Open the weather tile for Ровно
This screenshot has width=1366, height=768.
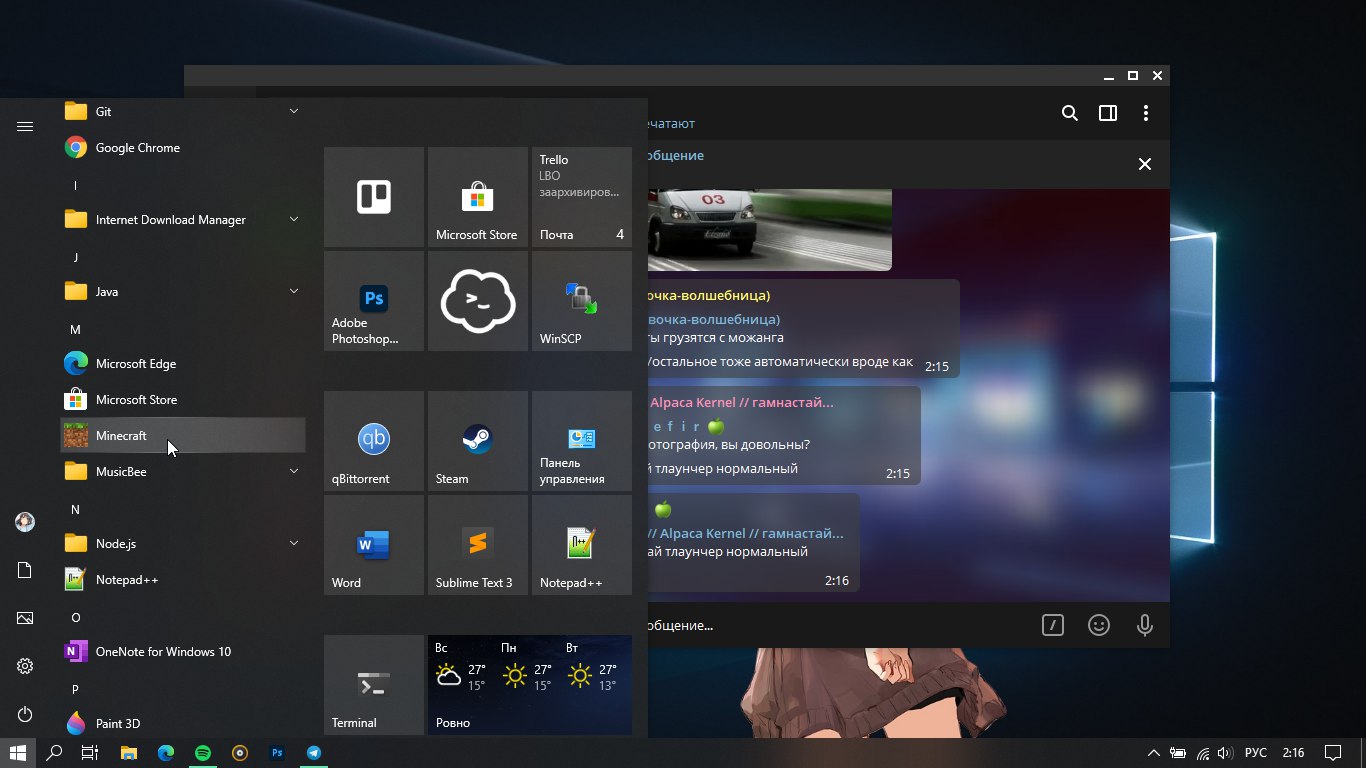coord(530,685)
